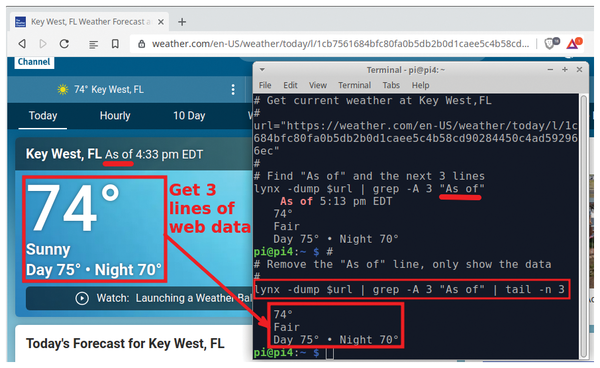
Task: Close the Terminal pi@pi4 window
Action: pos(579,70)
